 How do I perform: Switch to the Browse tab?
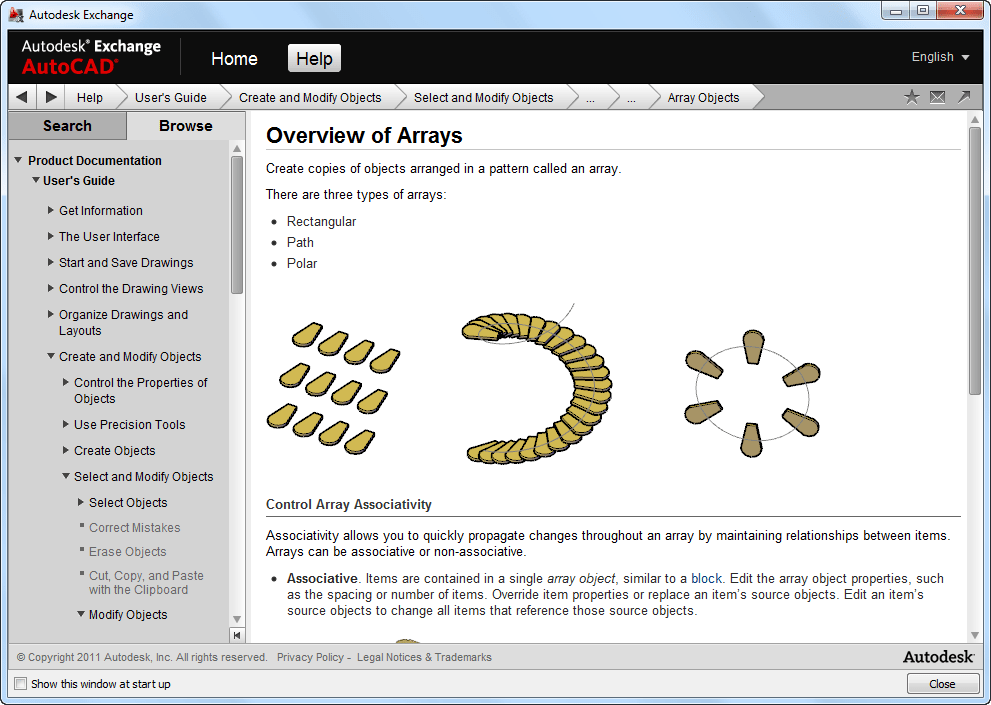tap(186, 126)
